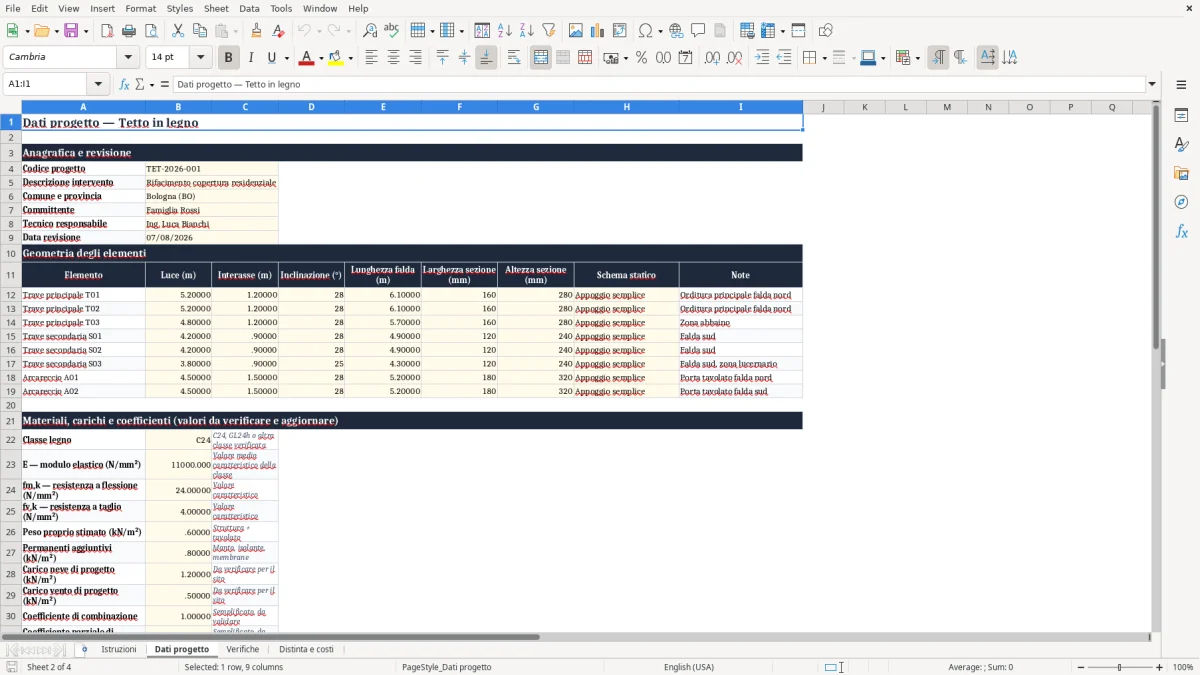Click the zoom slider handle
1200x675 pixels.
click(1120, 667)
